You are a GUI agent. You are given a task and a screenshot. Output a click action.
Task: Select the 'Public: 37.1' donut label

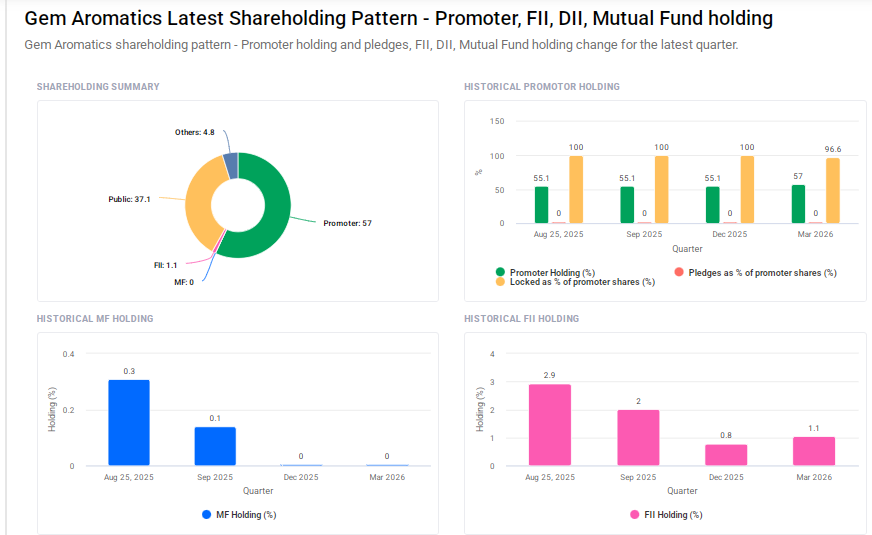129,199
